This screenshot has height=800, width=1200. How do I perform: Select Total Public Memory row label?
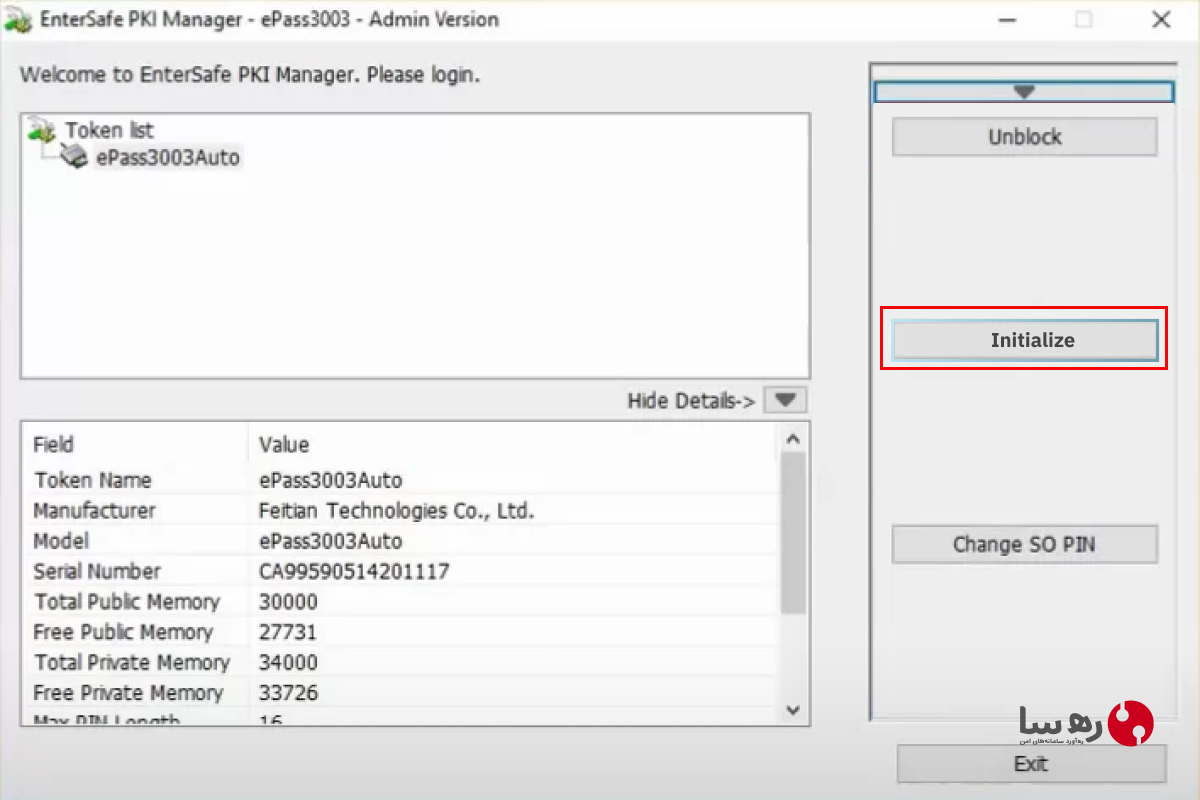(127, 602)
